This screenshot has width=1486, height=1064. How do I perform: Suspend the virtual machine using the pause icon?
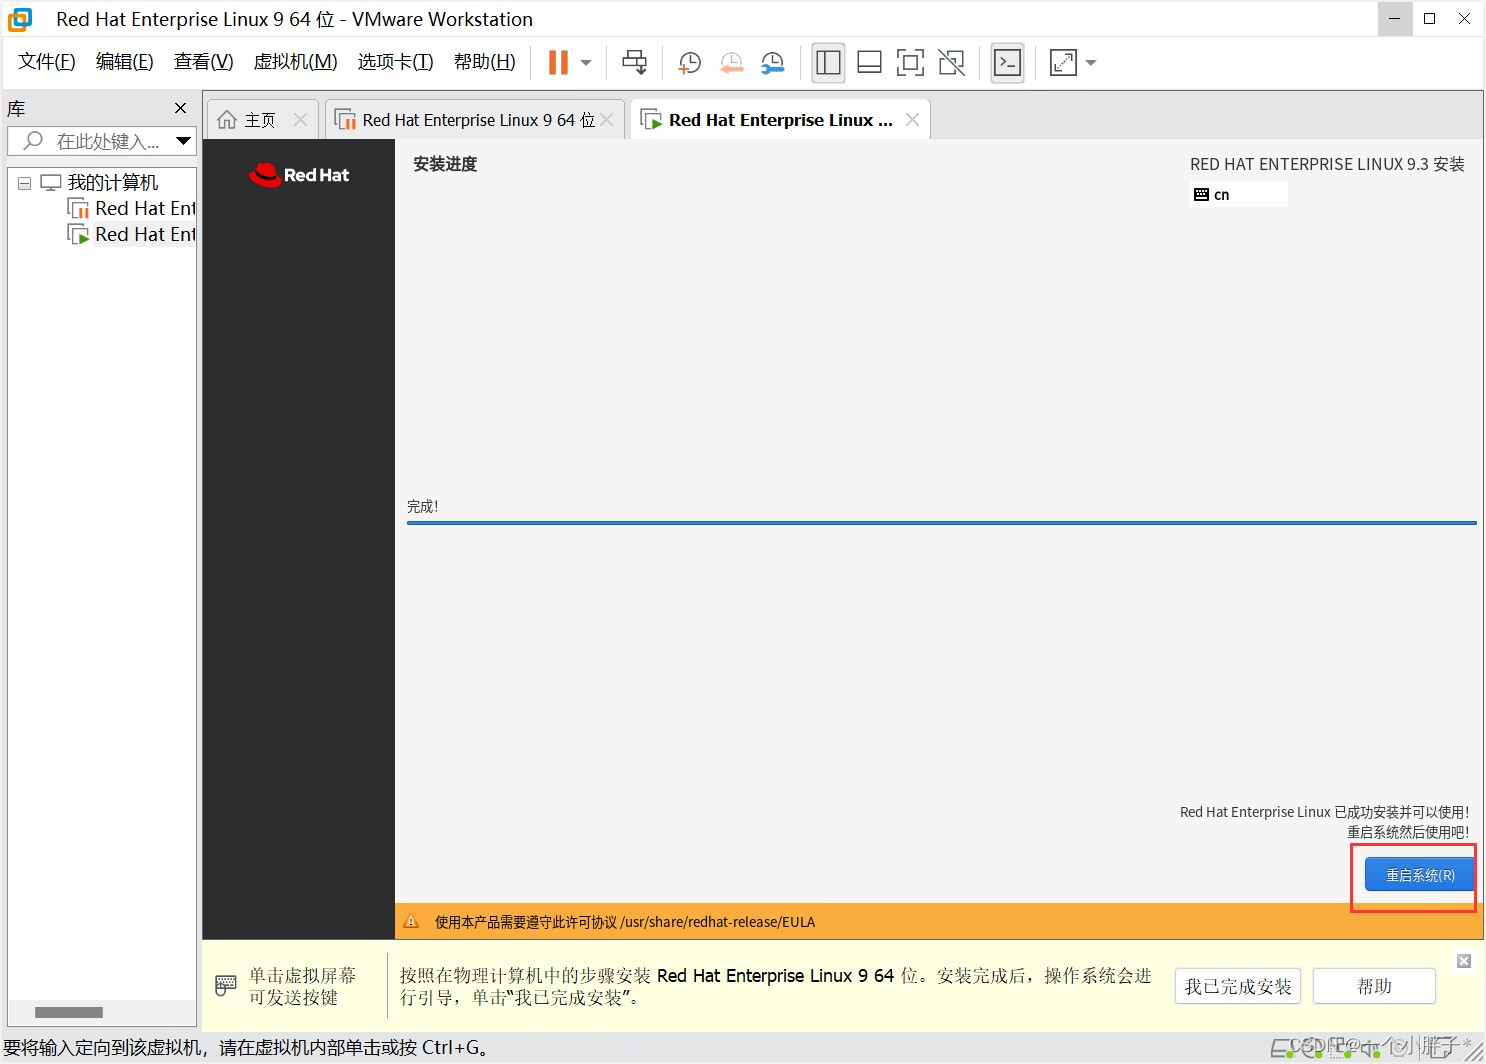pyautogui.click(x=556, y=62)
